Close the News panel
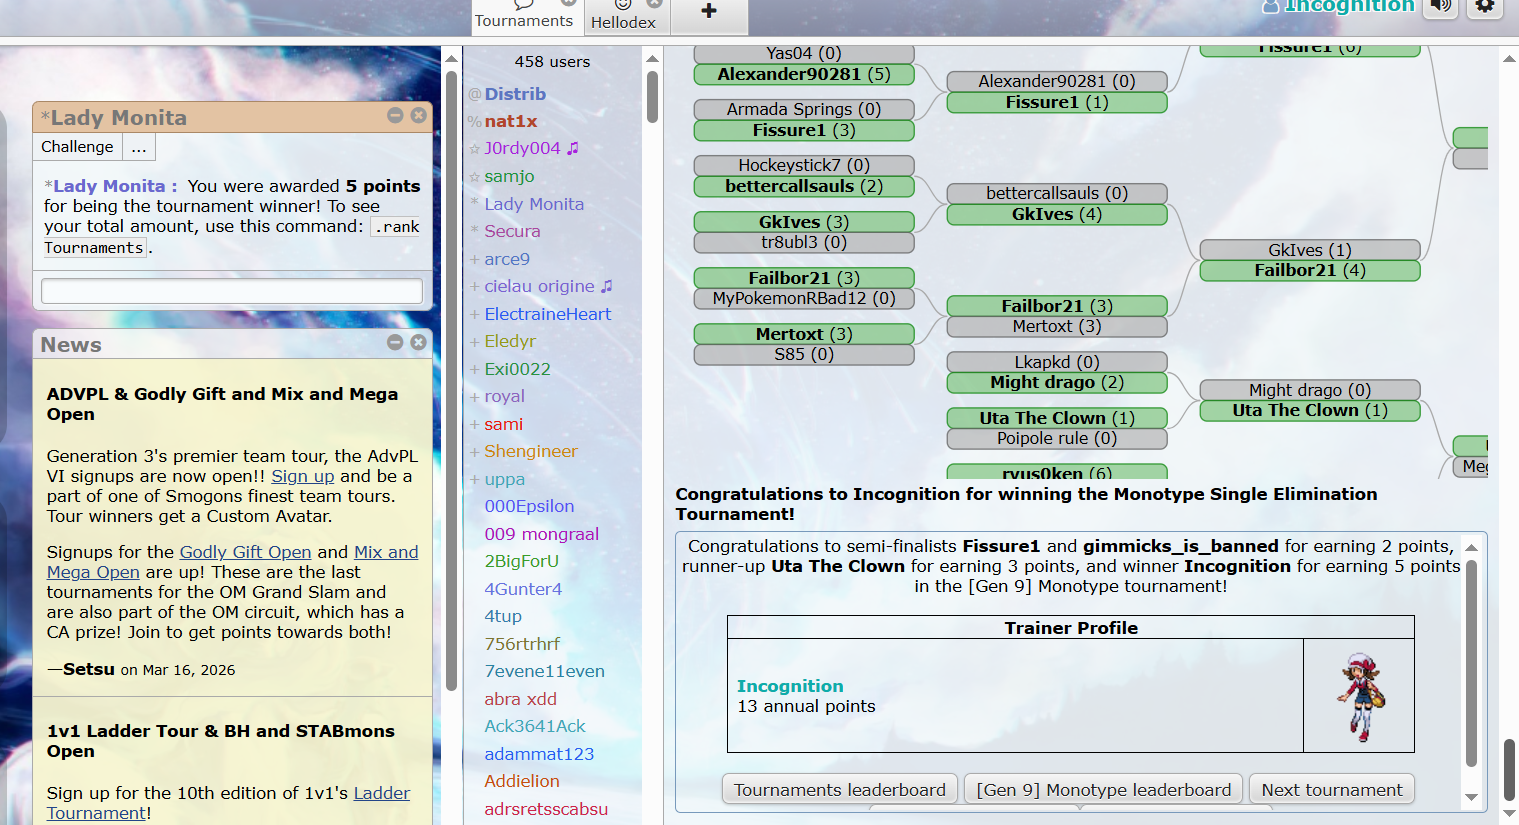 pos(419,343)
